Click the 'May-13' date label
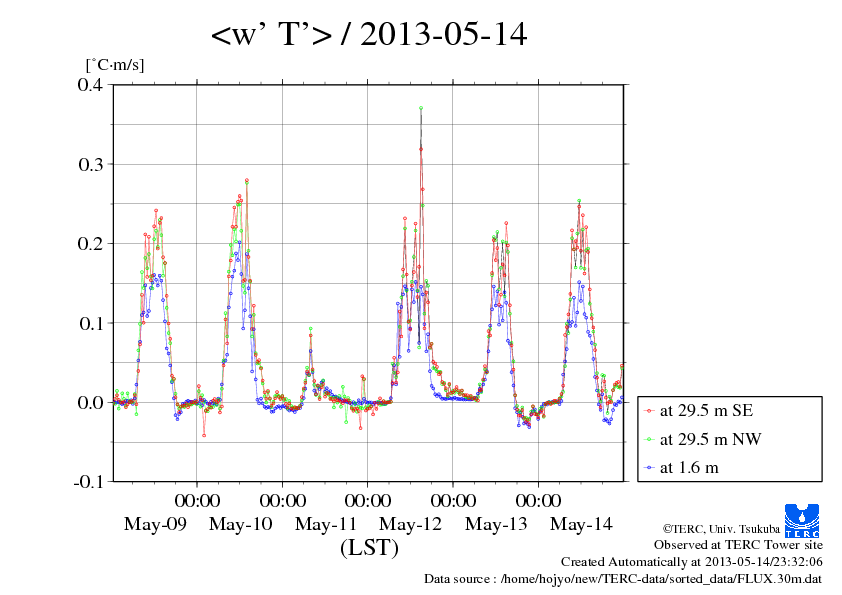Screen dimensions: 842x595 coord(496,524)
